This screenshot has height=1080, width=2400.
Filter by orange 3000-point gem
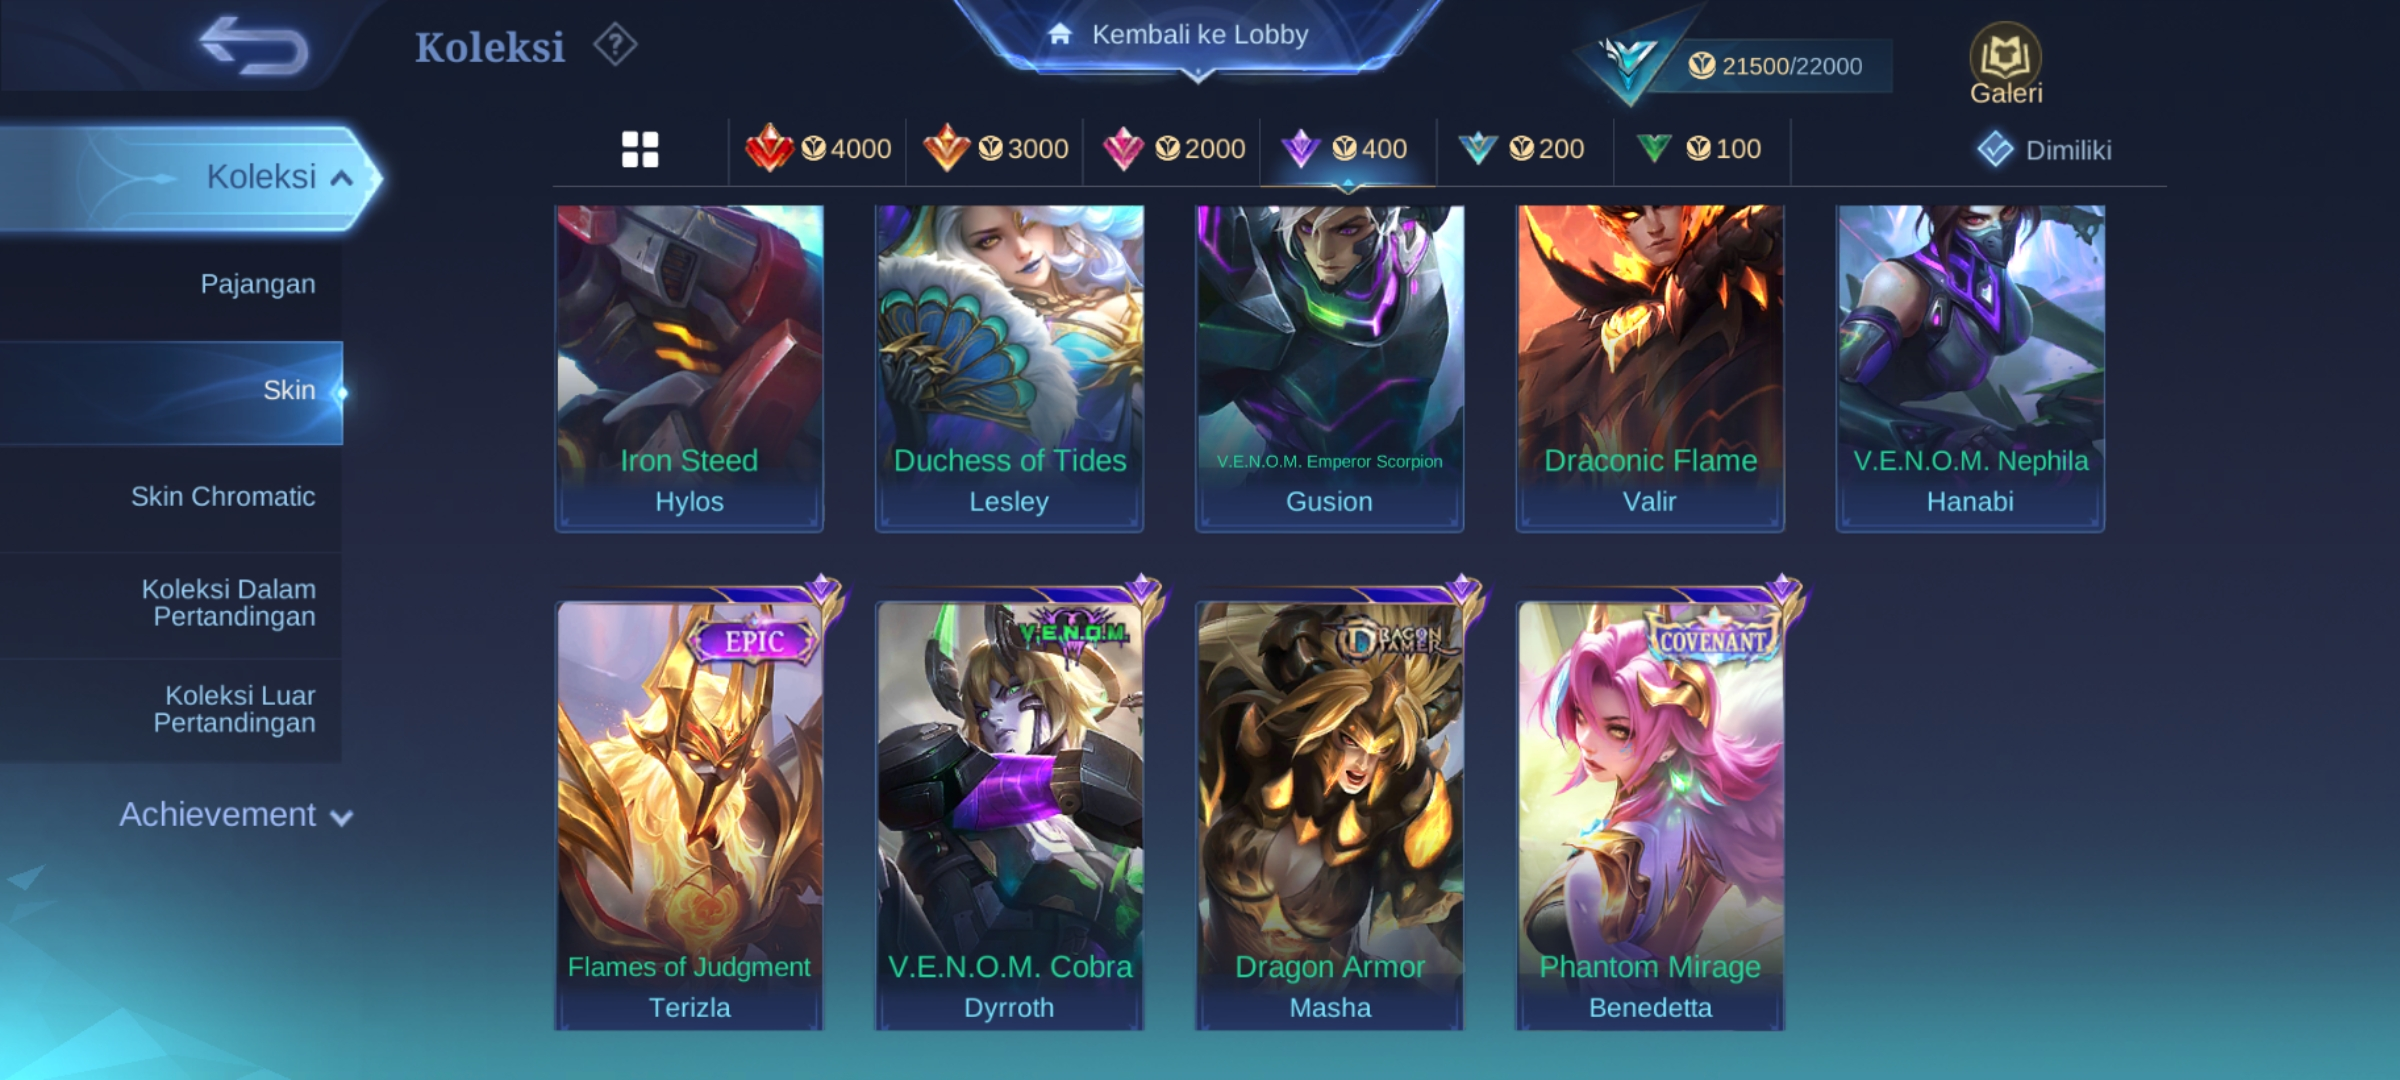click(995, 149)
